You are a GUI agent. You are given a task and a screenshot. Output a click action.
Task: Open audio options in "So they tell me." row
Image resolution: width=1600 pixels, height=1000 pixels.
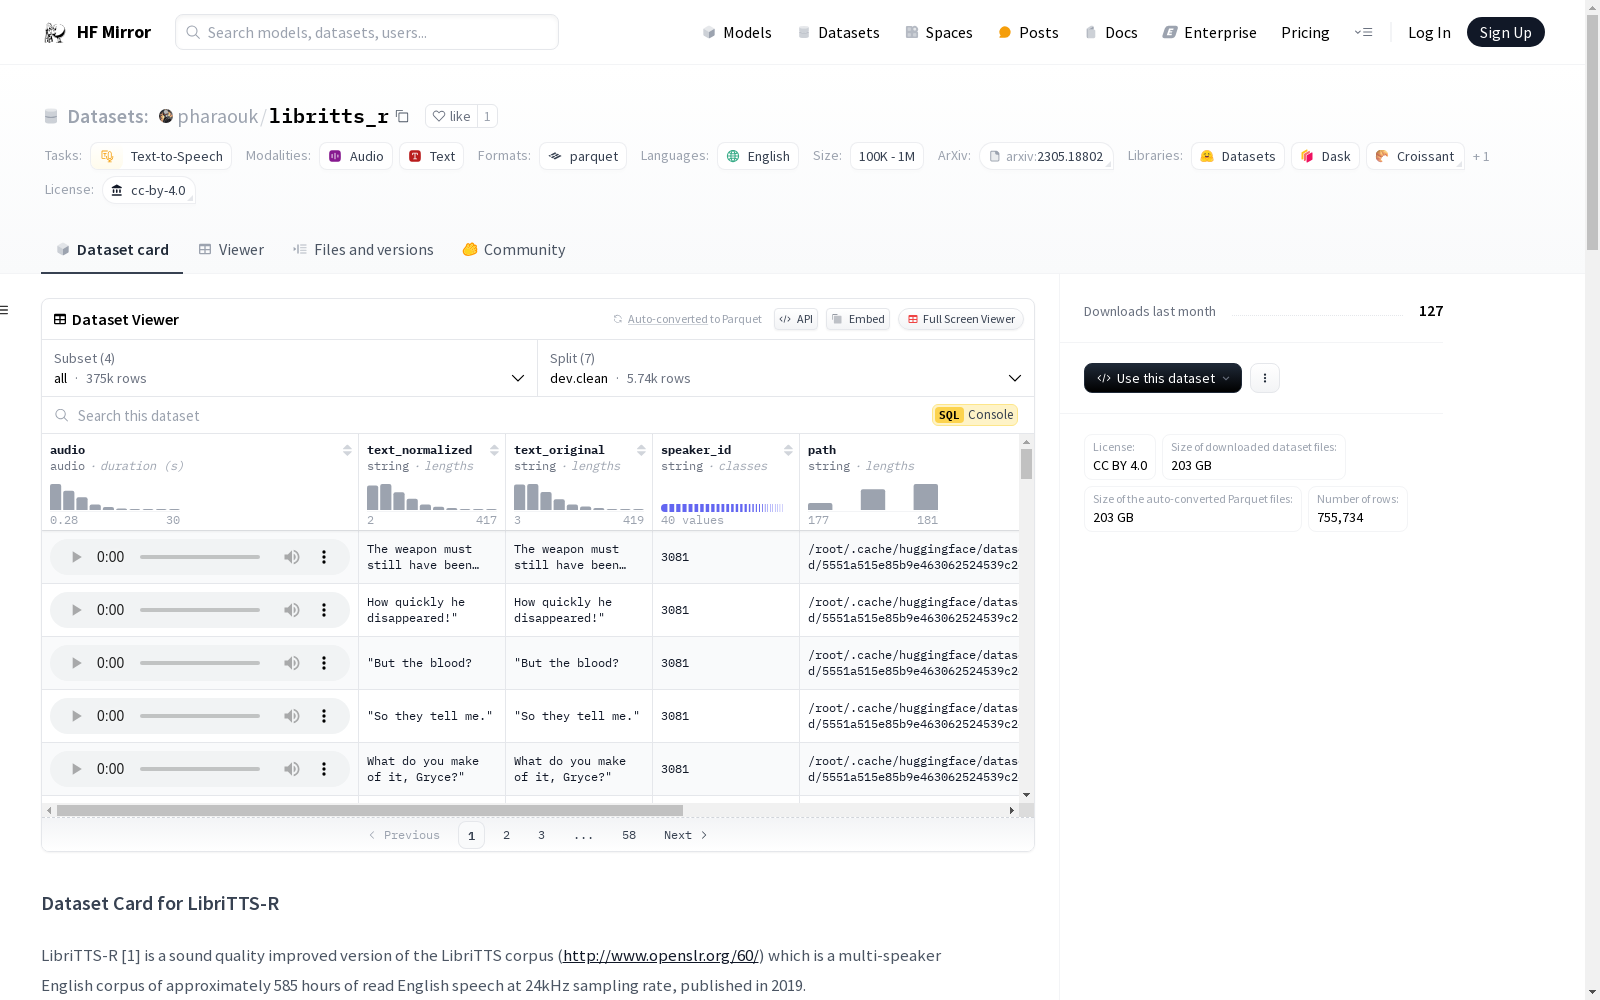click(324, 716)
